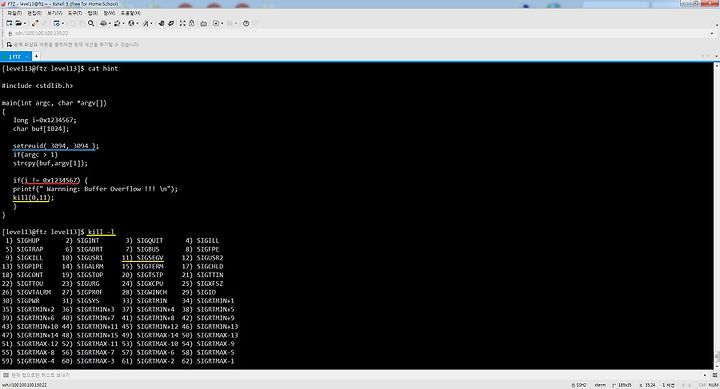Image resolution: width=720 pixels, height=389 pixels.
Task: Open the Help (도움말) menu
Action: pos(130,13)
